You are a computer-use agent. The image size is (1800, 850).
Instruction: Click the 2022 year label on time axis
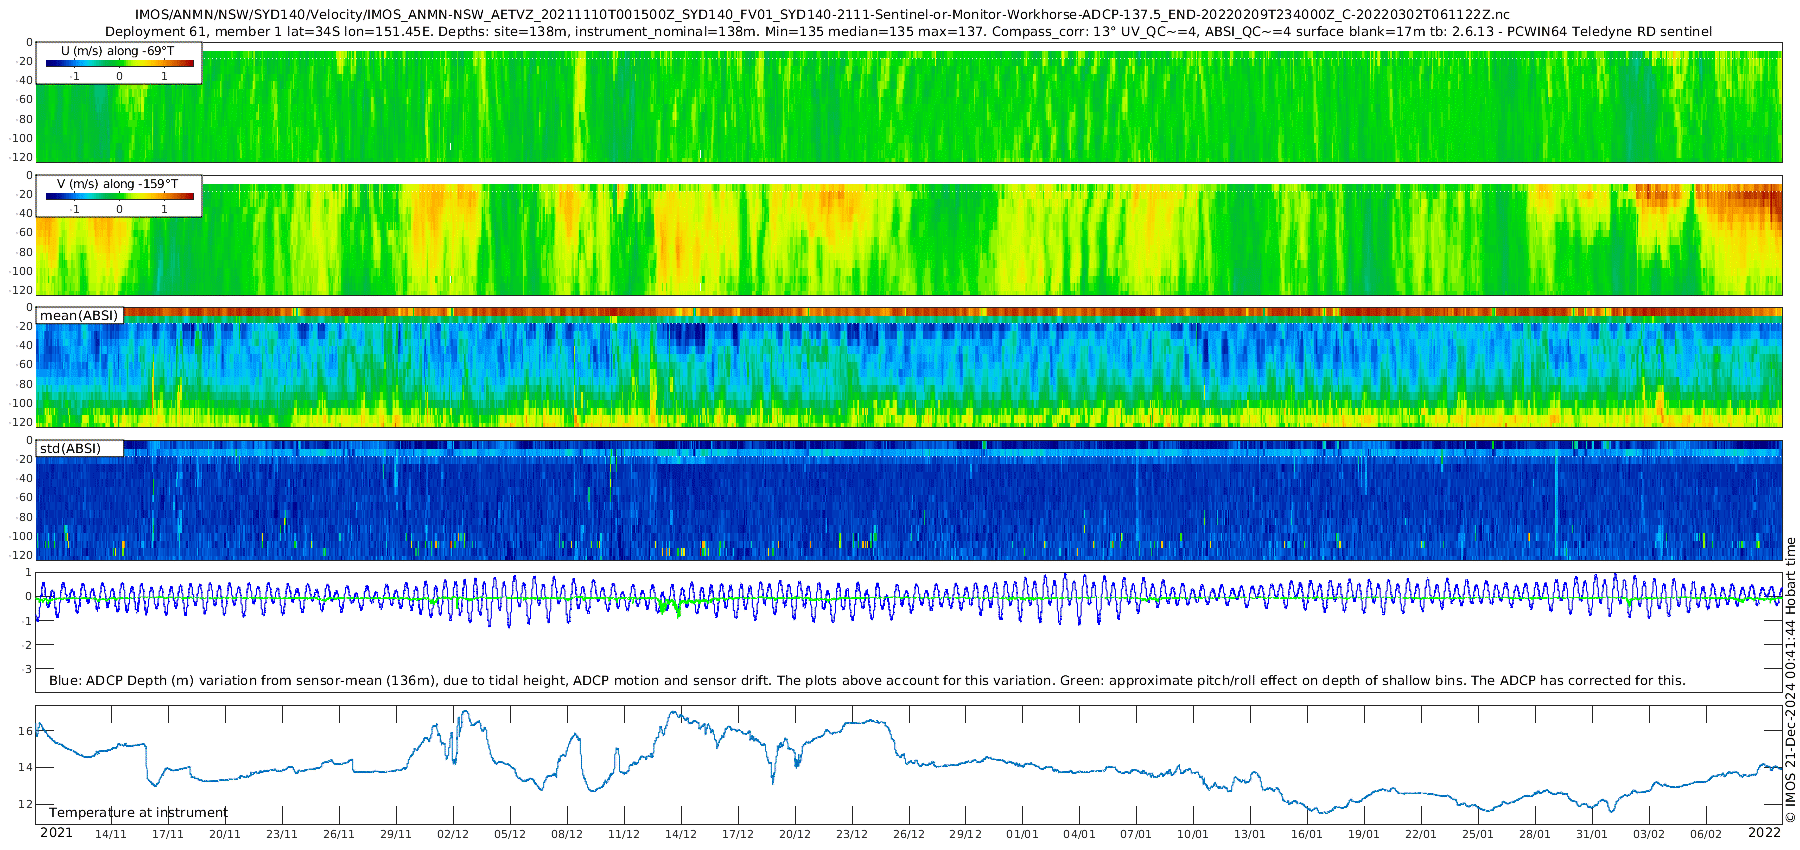click(x=1764, y=833)
